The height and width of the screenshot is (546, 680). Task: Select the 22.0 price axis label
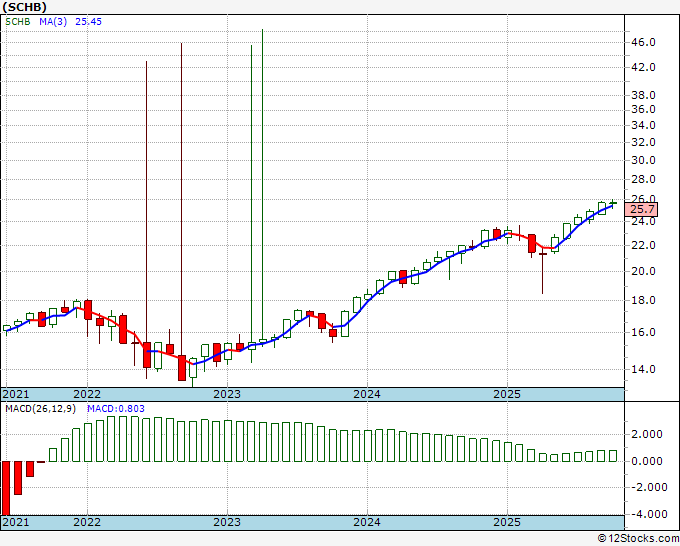pos(643,245)
